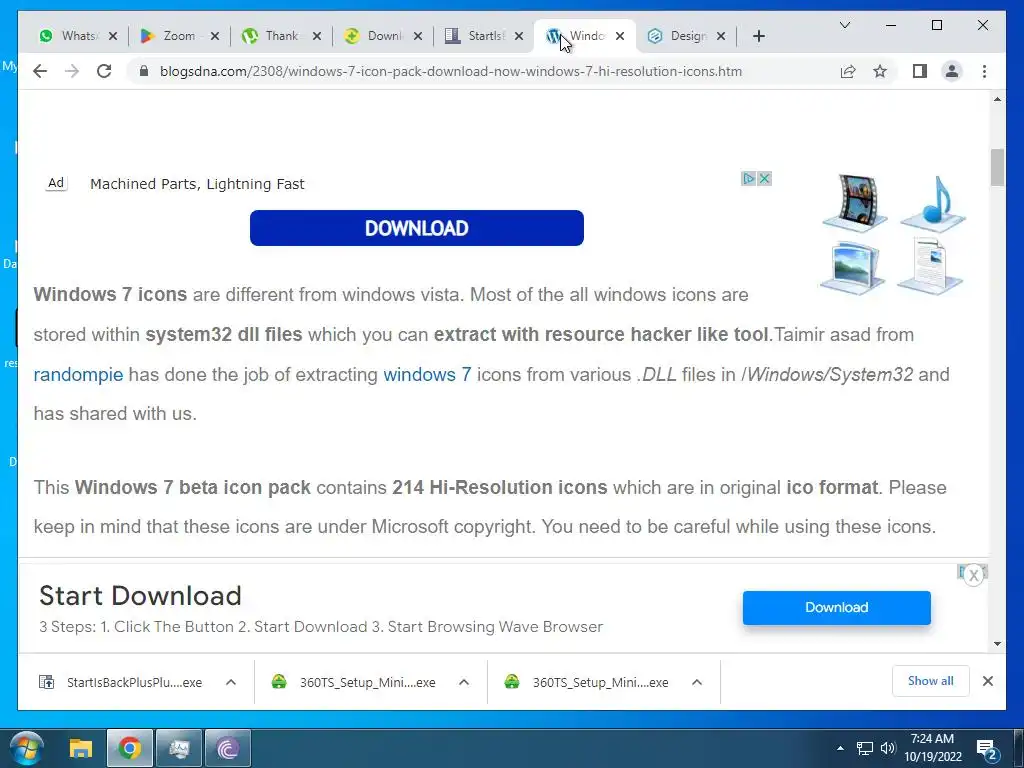Click the Windows 7 icons preview image

point(892,234)
